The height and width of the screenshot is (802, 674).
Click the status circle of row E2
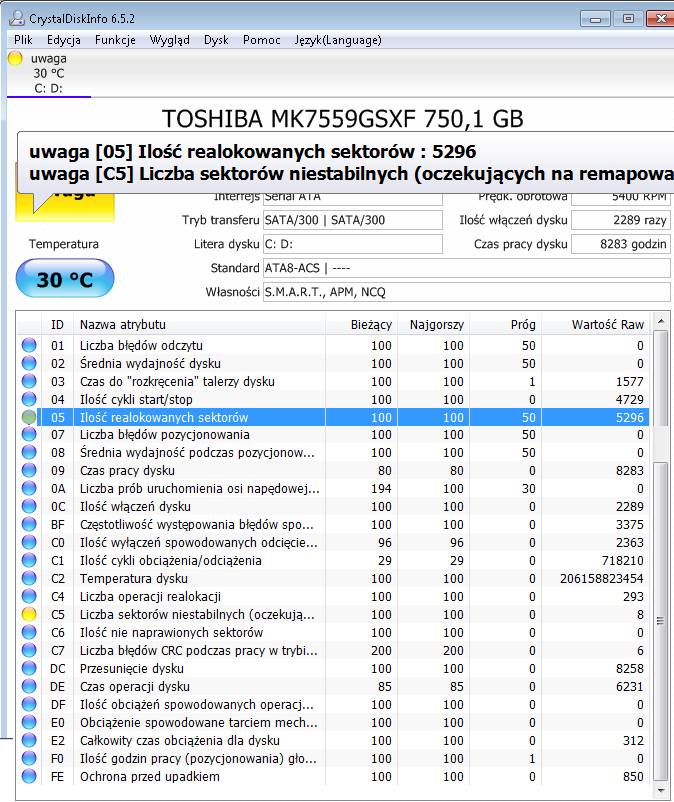coord(29,740)
